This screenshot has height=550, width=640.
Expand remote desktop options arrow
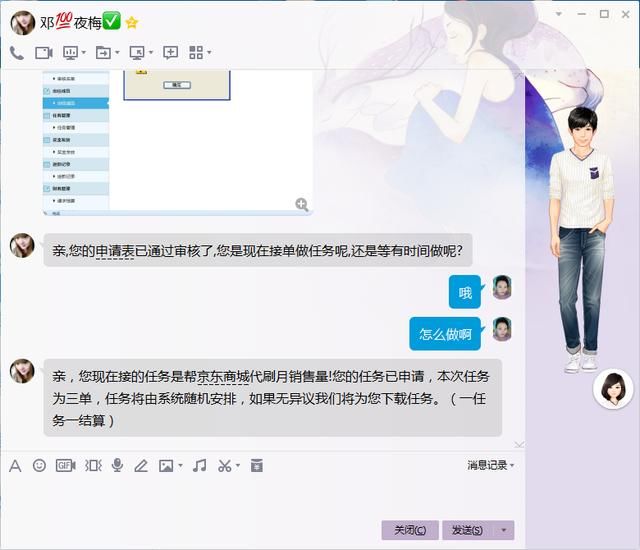[x=151, y=53]
